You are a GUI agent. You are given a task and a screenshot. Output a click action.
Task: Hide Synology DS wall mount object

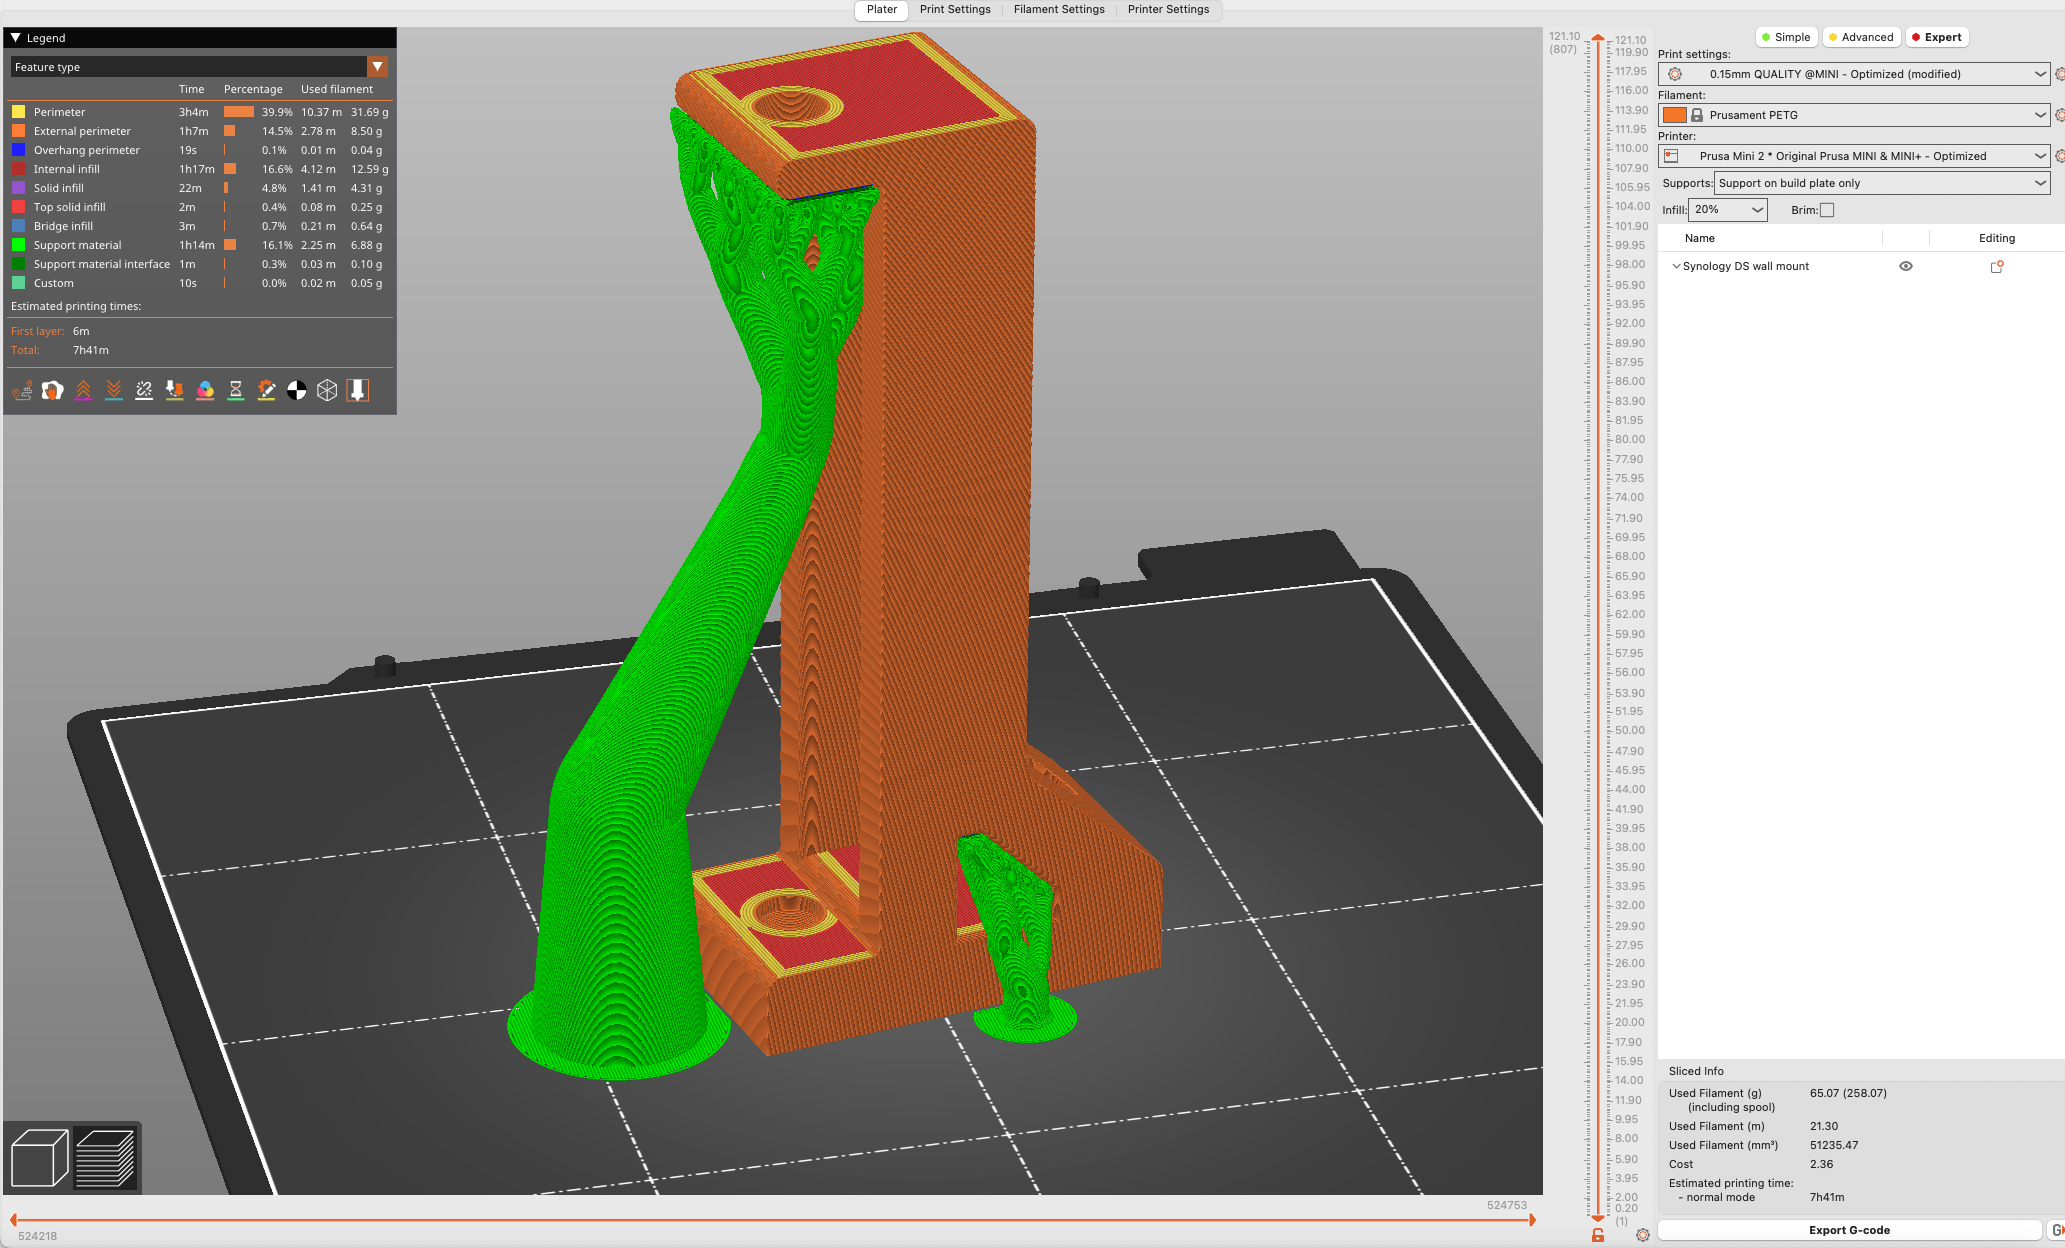click(x=1906, y=266)
